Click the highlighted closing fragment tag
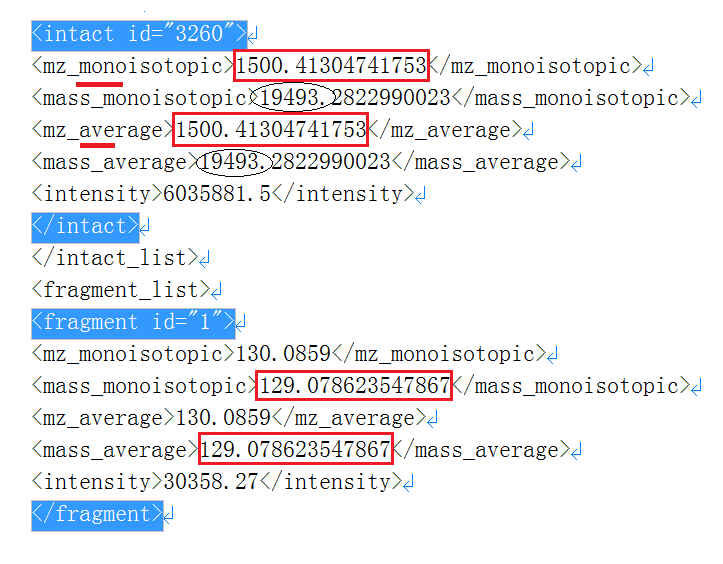The image size is (723, 564). pos(96,514)
